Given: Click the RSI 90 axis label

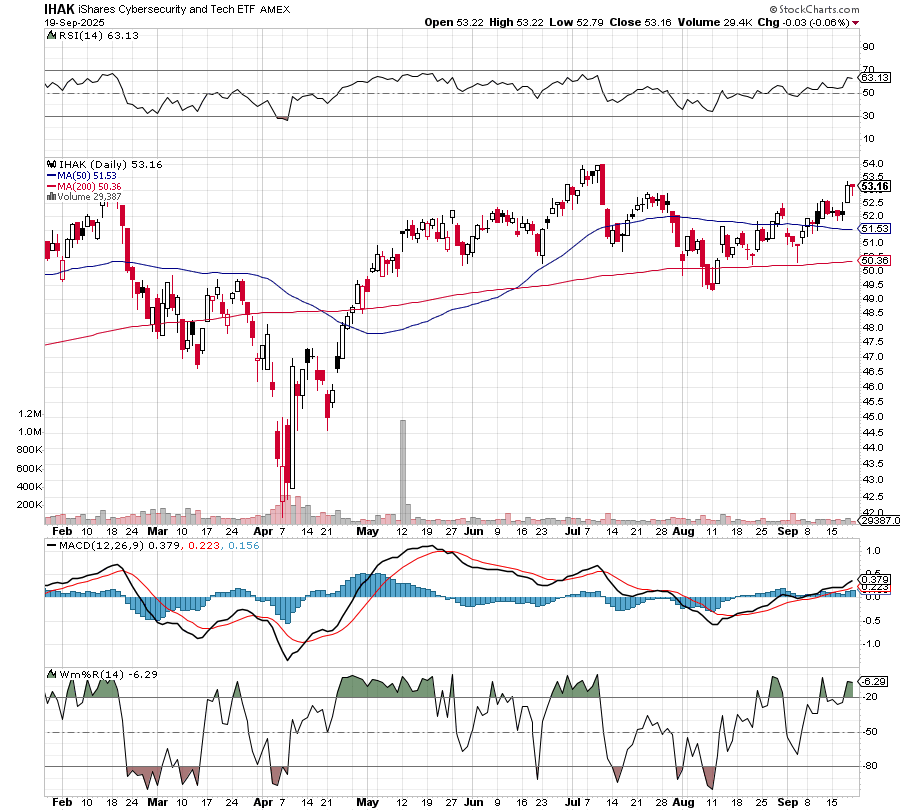Looking at the screenshot, I should [x=868, y=47].
